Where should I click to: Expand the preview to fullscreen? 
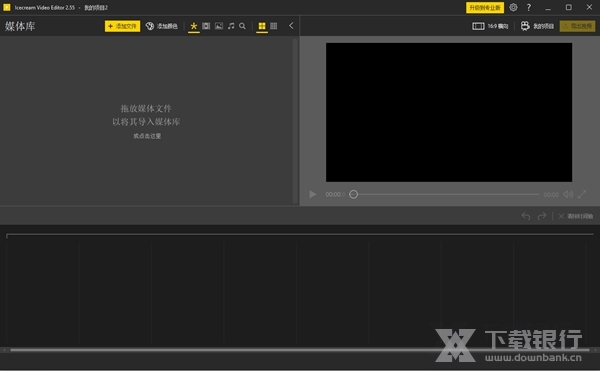582,194
